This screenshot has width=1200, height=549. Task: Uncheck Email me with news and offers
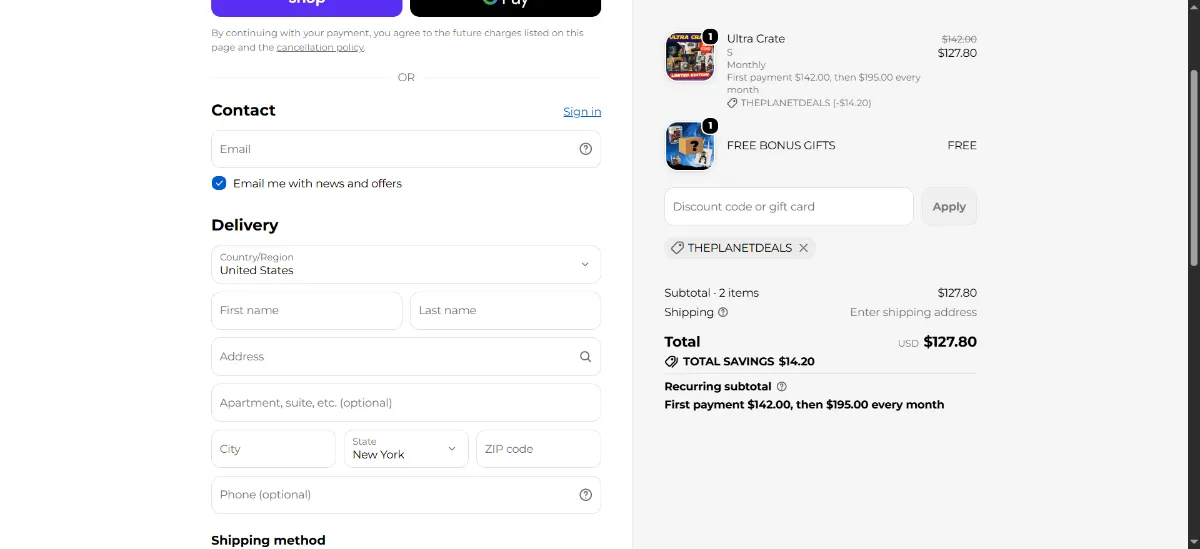click(219, 183)
